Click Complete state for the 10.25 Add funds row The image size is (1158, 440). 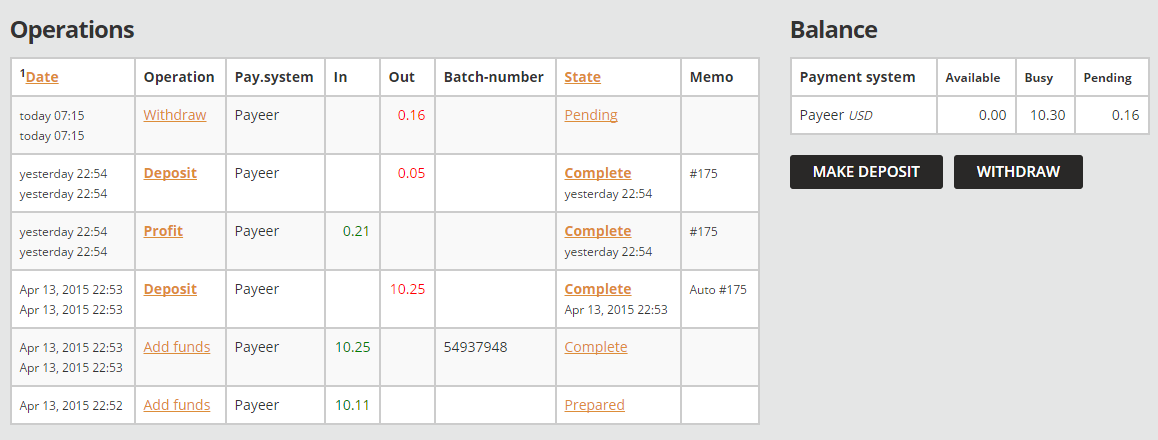point(596,347)
